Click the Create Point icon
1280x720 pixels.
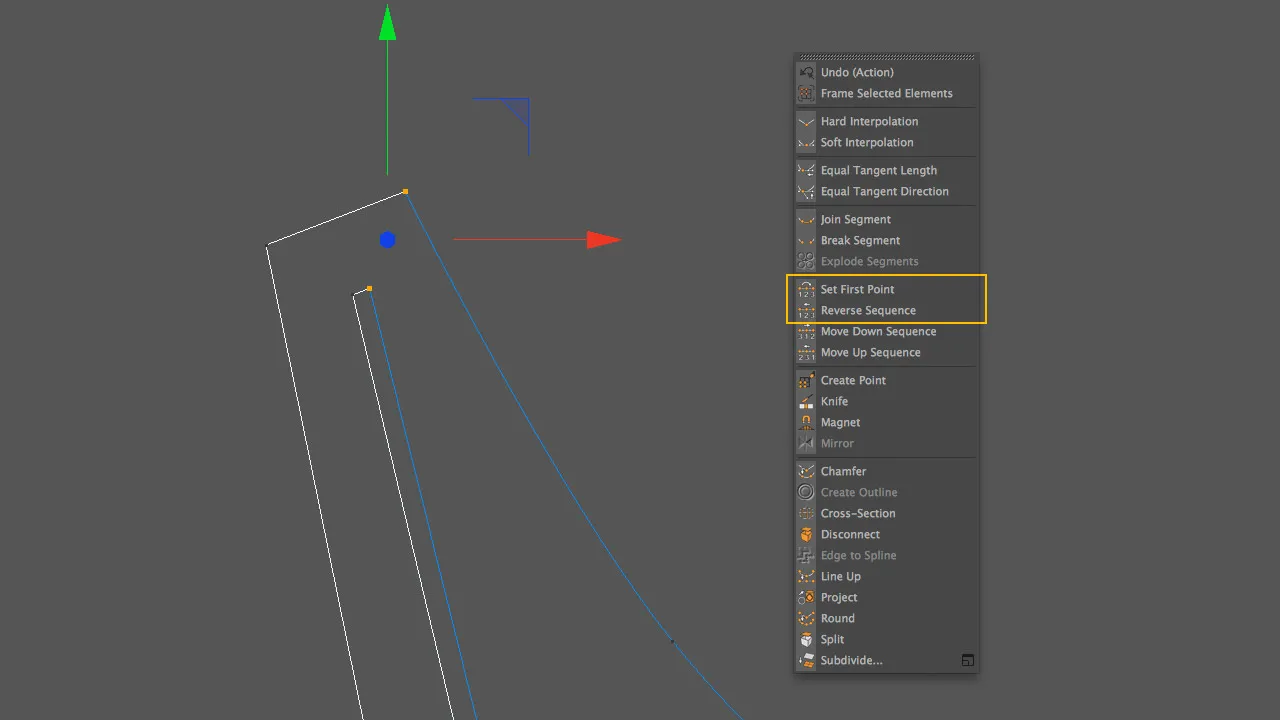click(806, 380)
